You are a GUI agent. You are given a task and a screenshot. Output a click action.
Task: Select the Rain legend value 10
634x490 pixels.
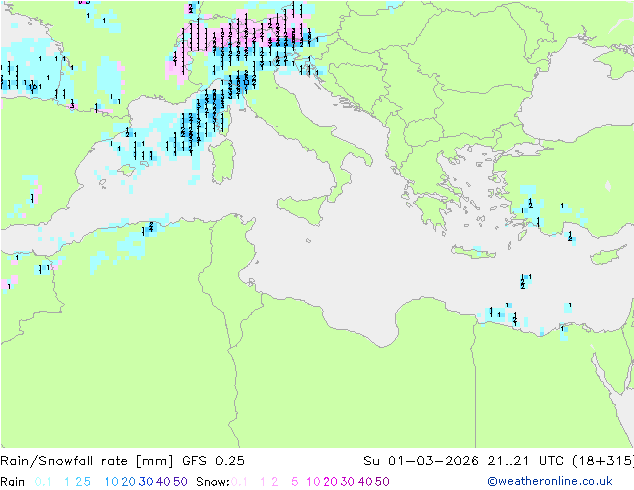coord(112,482)
